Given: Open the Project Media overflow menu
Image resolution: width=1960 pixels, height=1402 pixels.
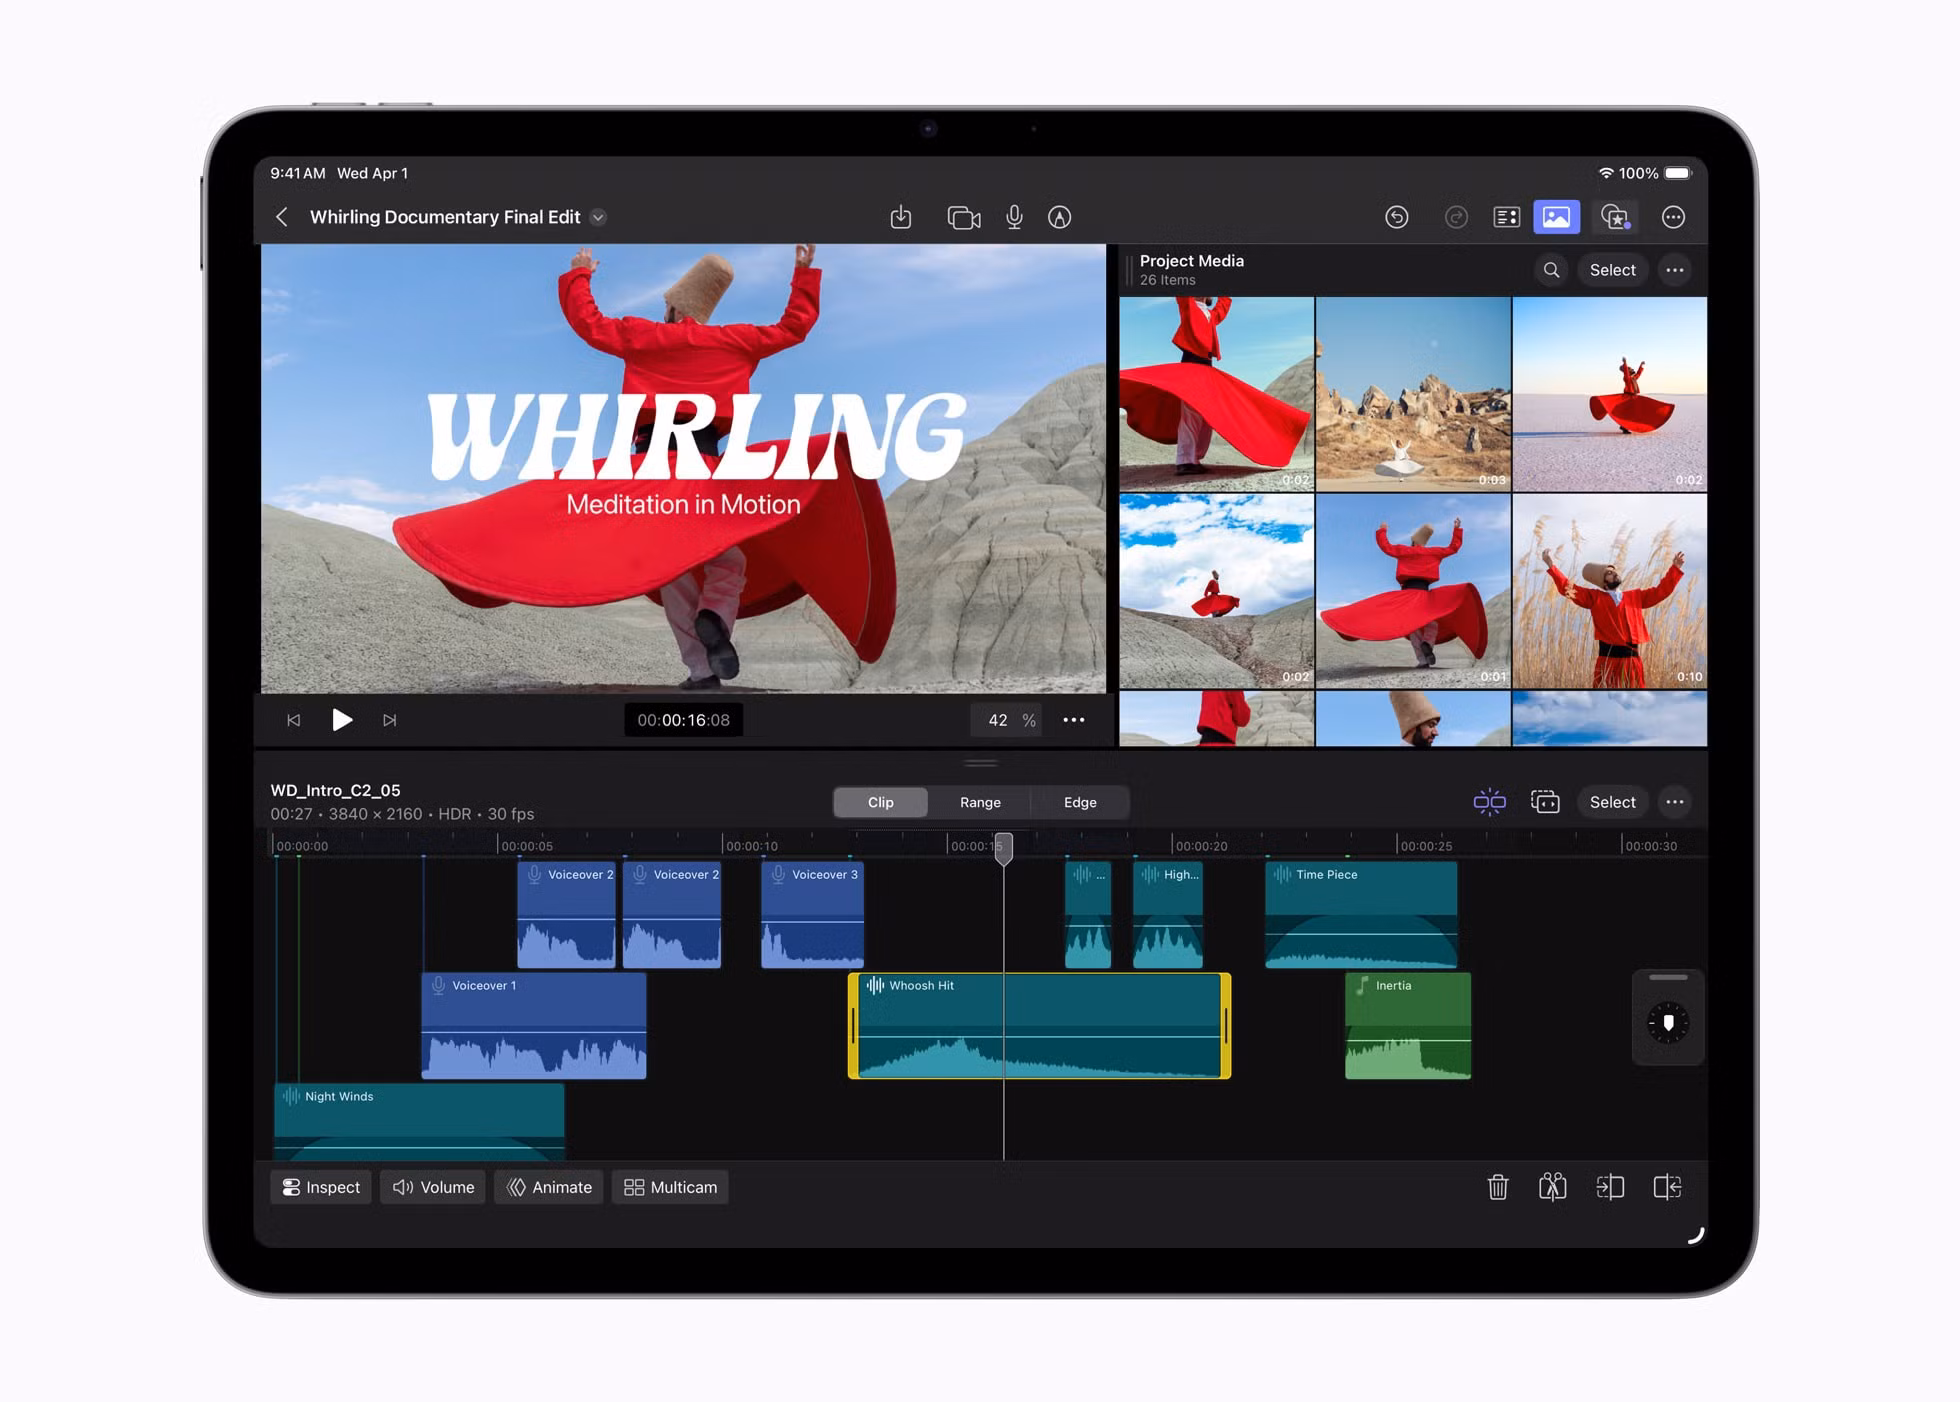Looking at the screenshot, I should click(x=1676, y=270).
